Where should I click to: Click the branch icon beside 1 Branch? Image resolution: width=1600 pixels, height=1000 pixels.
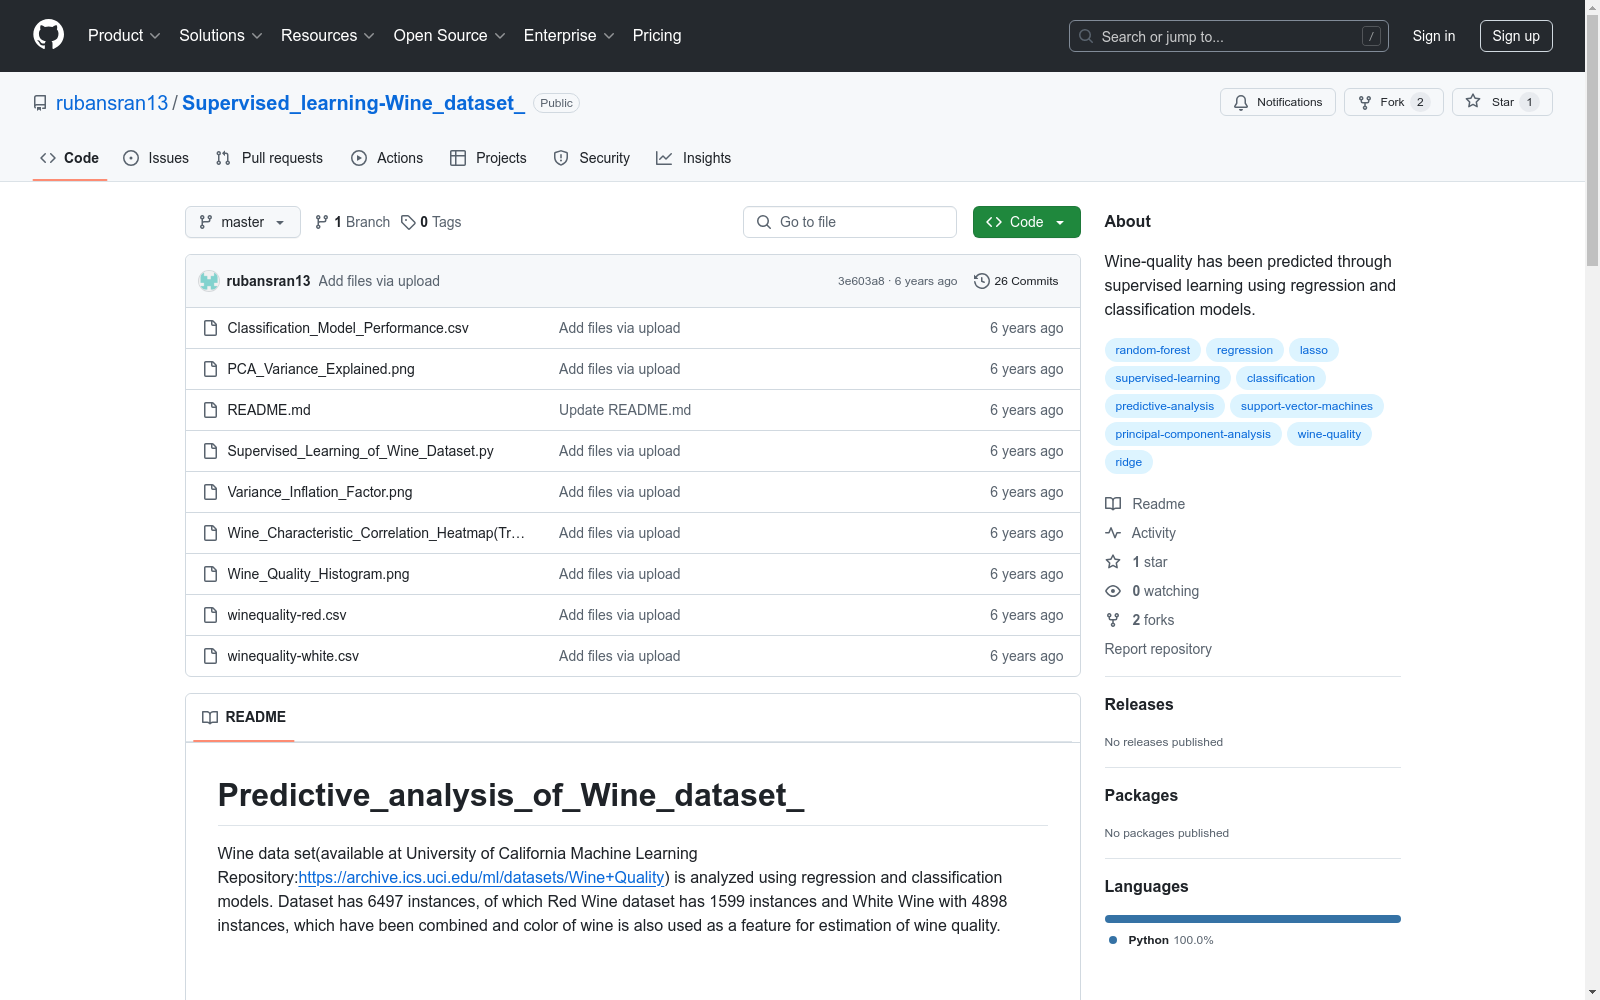click(322, 222)
